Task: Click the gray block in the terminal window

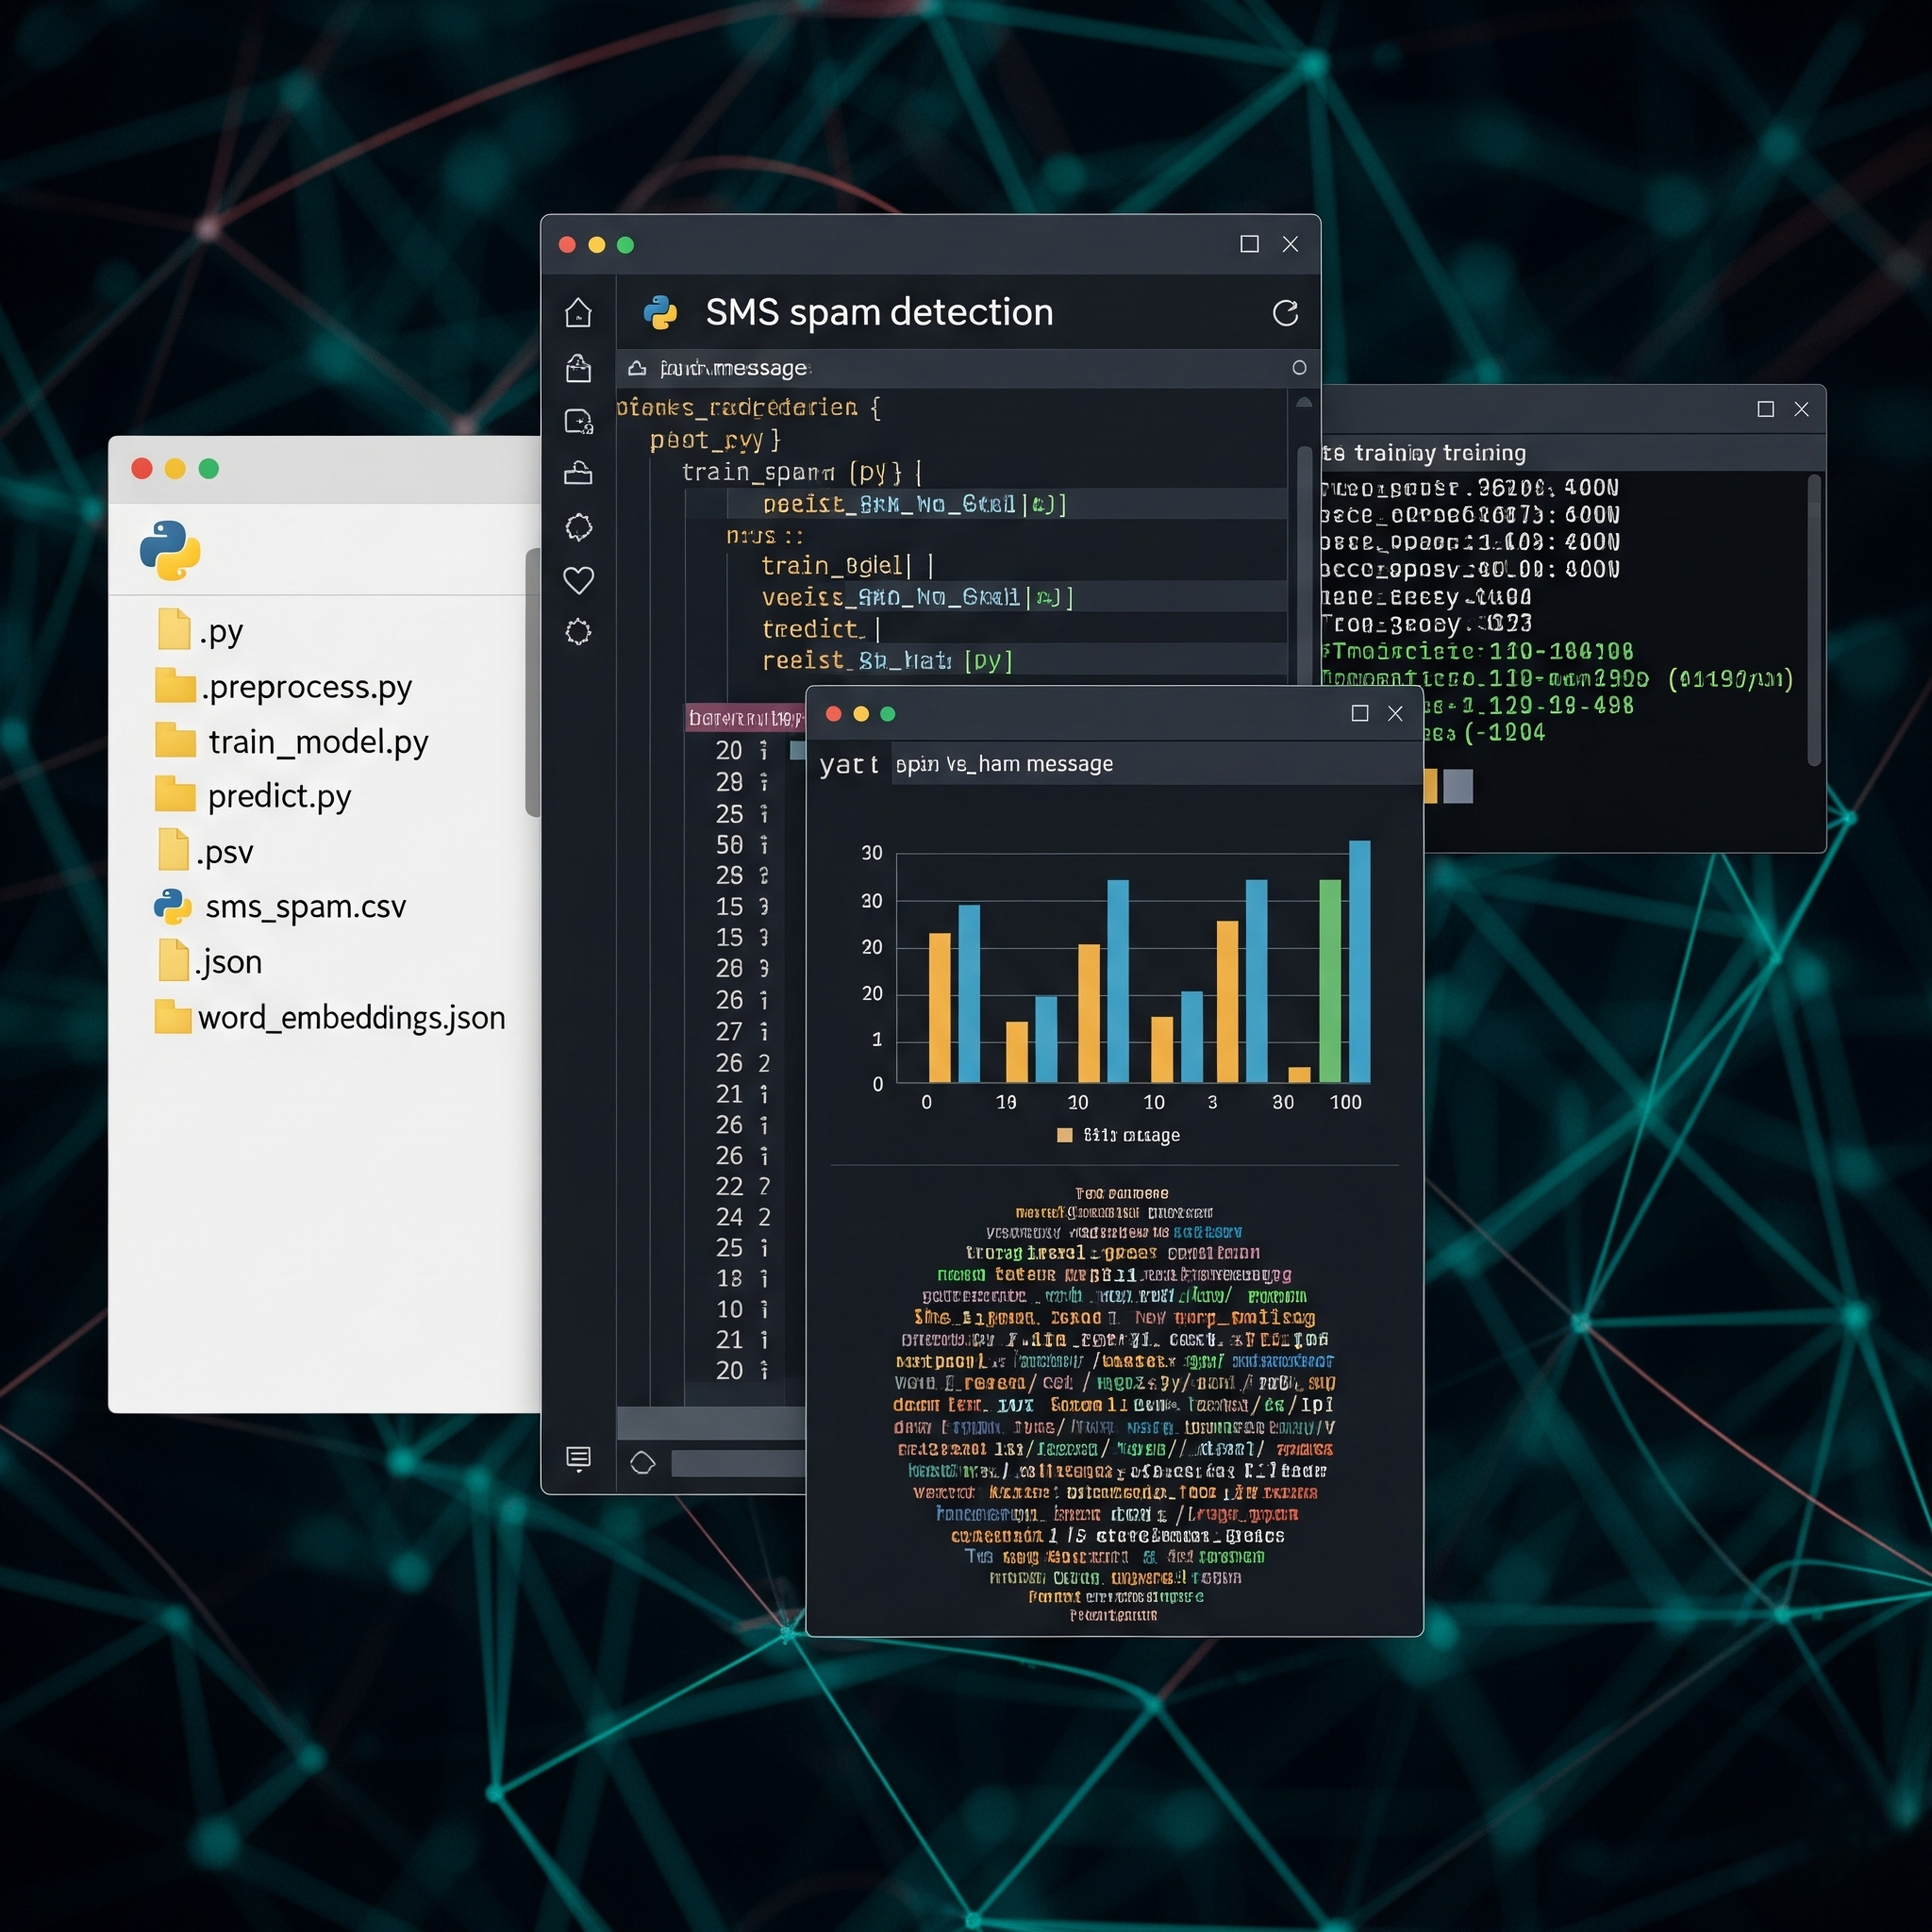Action: point(1458,786)
